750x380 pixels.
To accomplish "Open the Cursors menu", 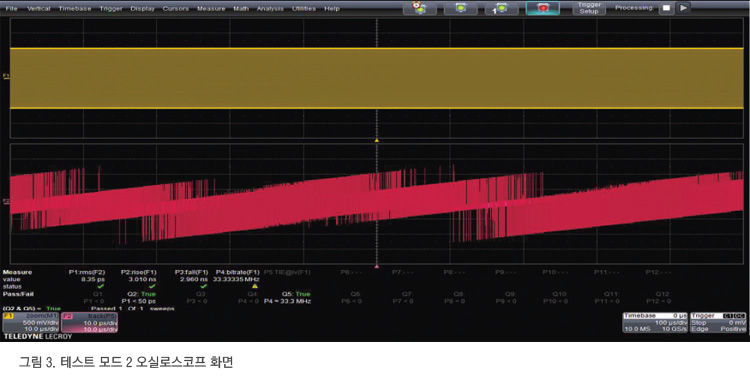I will click(176, 9).
